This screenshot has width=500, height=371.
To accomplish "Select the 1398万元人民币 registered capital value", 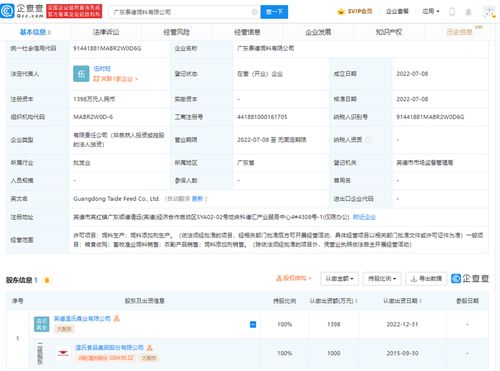I will point(94,99).
